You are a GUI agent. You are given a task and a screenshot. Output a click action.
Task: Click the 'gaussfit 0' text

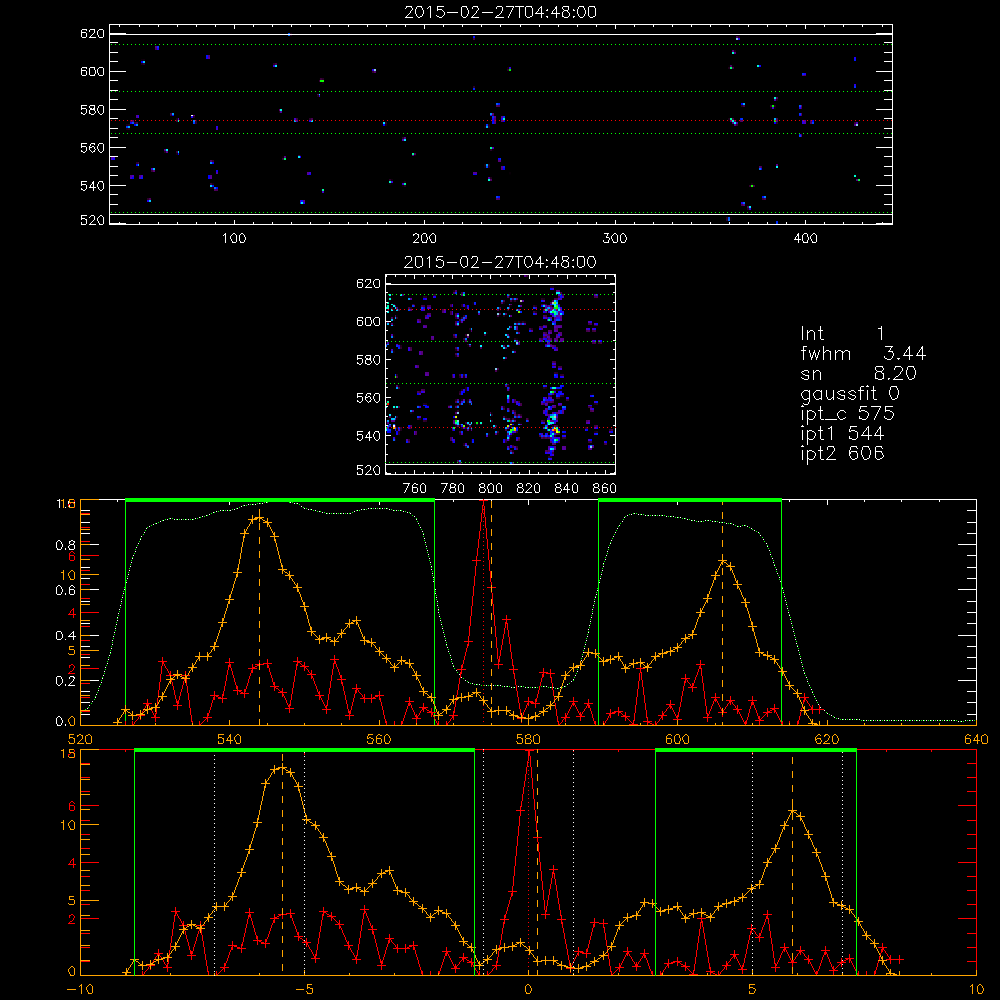click(849, 393)
